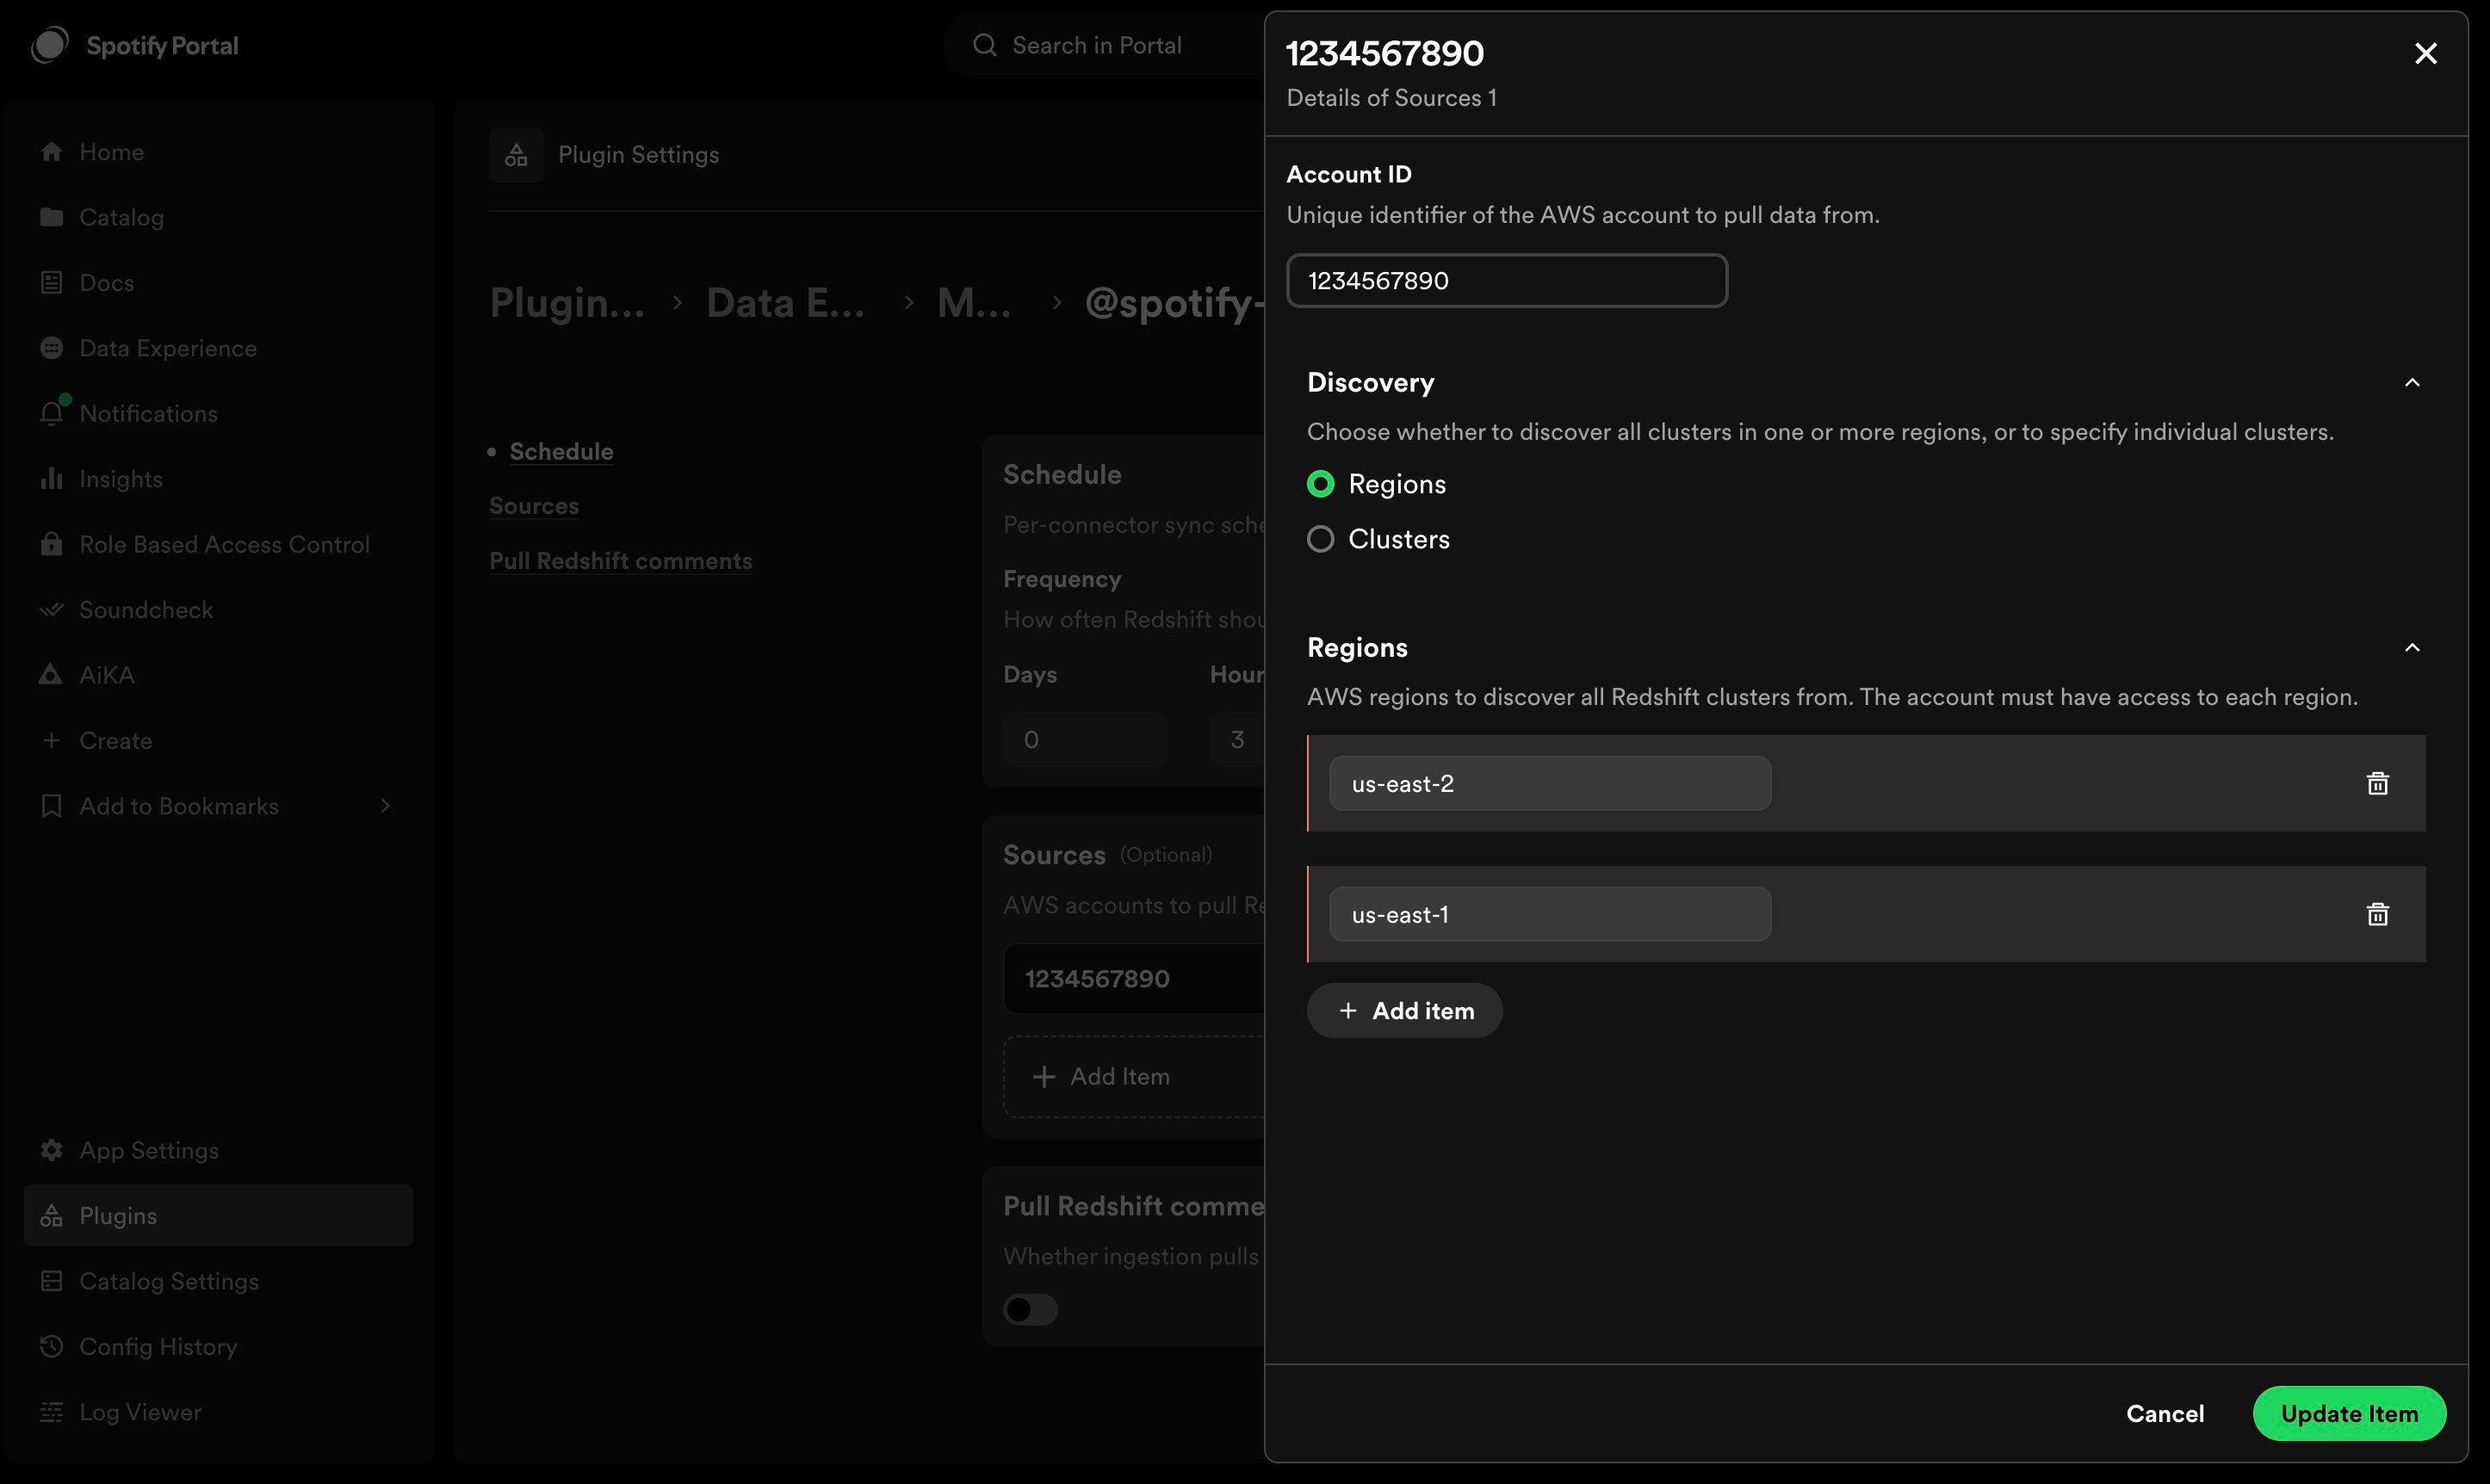Image resolution: width=2490 pixels, height=1484 pixels.
Task: Click the Catalog Settings icon
Action: coord(51,1281)
